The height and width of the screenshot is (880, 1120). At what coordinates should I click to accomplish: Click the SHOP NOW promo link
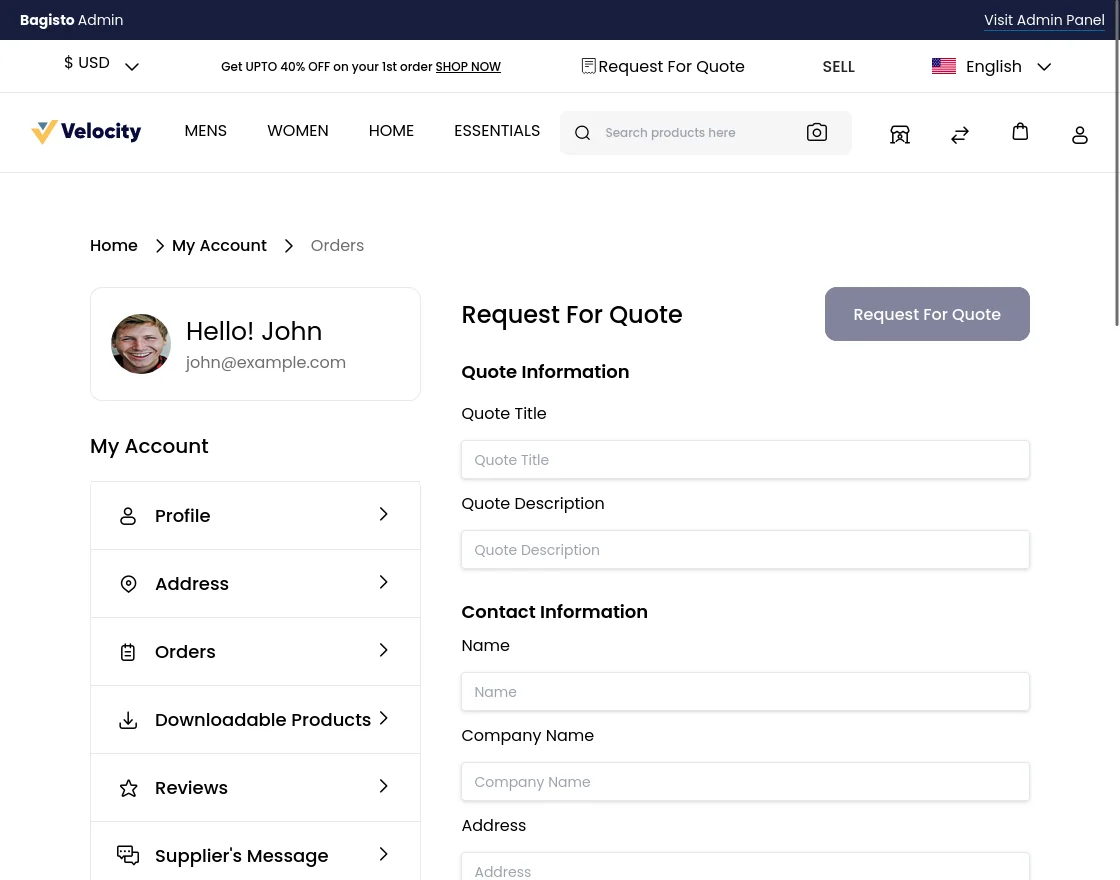point(468,67)
